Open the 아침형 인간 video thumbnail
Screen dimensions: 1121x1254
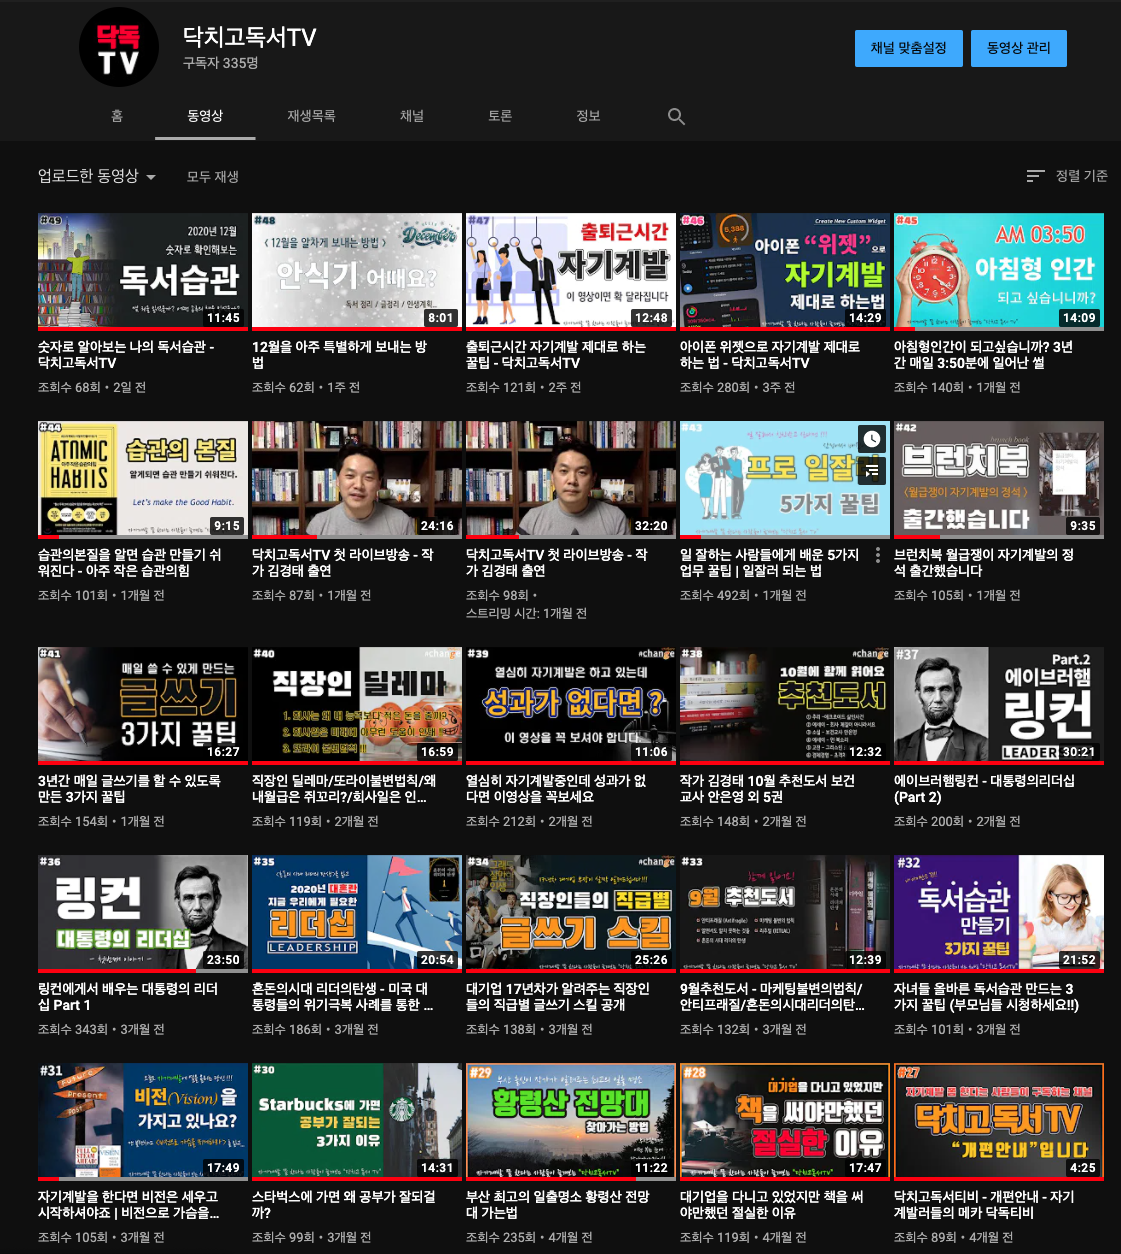[997, 271]
